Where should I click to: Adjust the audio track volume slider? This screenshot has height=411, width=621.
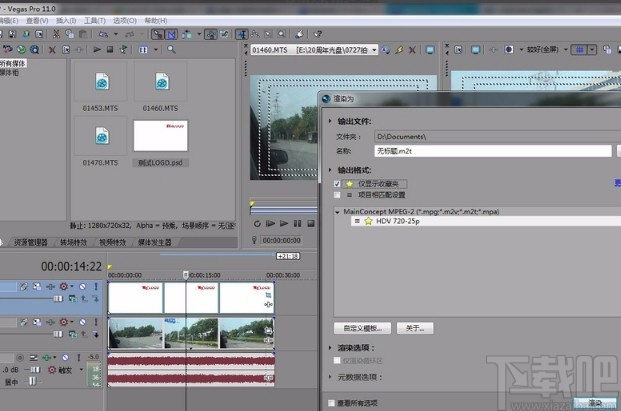tap(35, 369)
